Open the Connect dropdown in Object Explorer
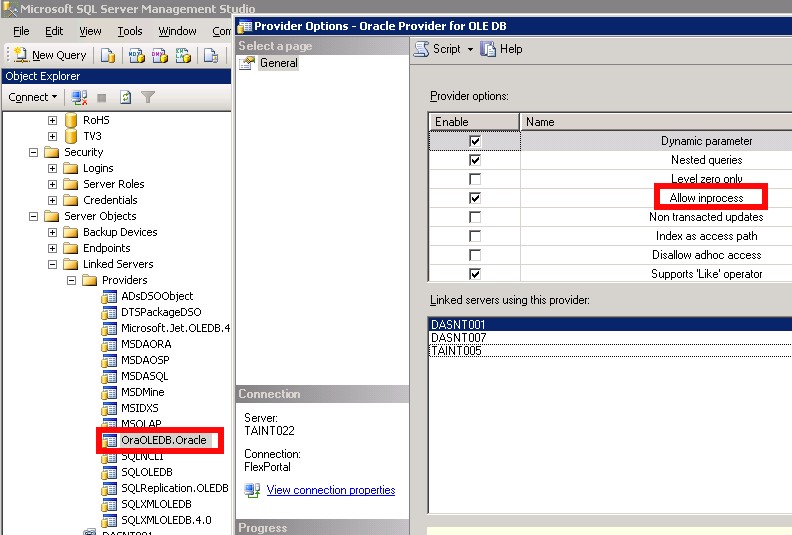 [x=32, y=97]
